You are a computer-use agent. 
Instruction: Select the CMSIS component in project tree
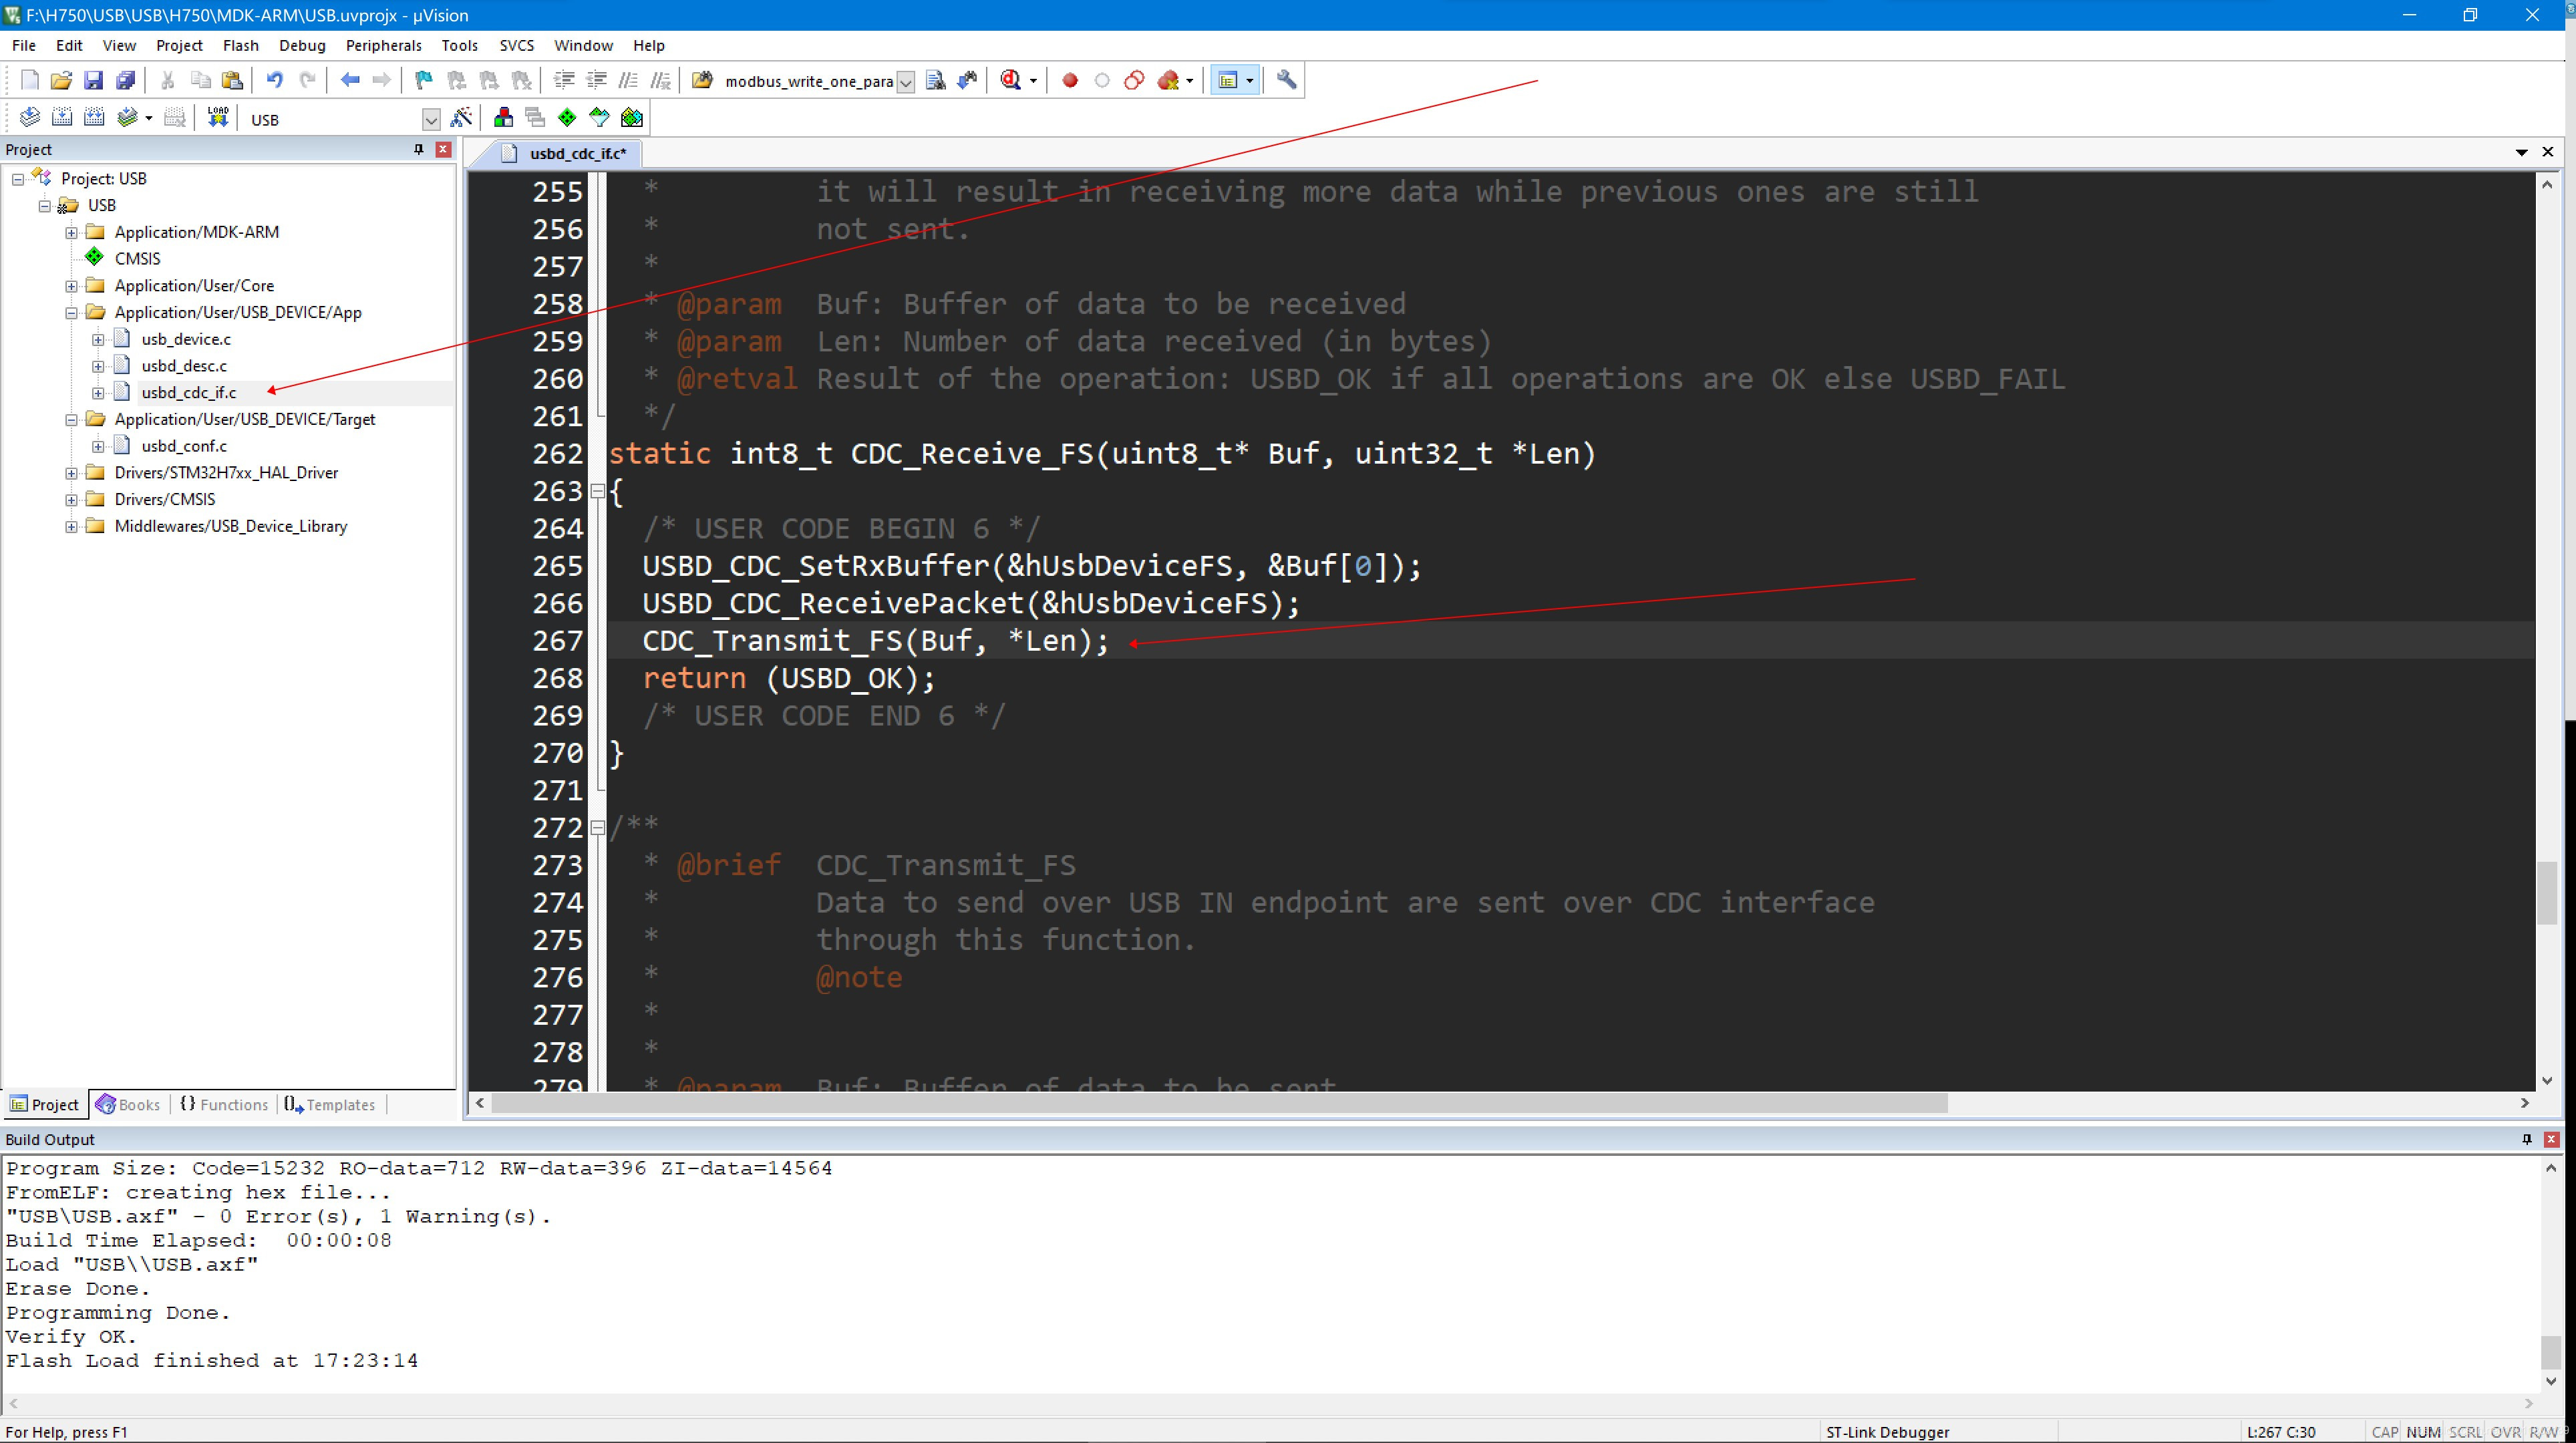click(137, 259)
